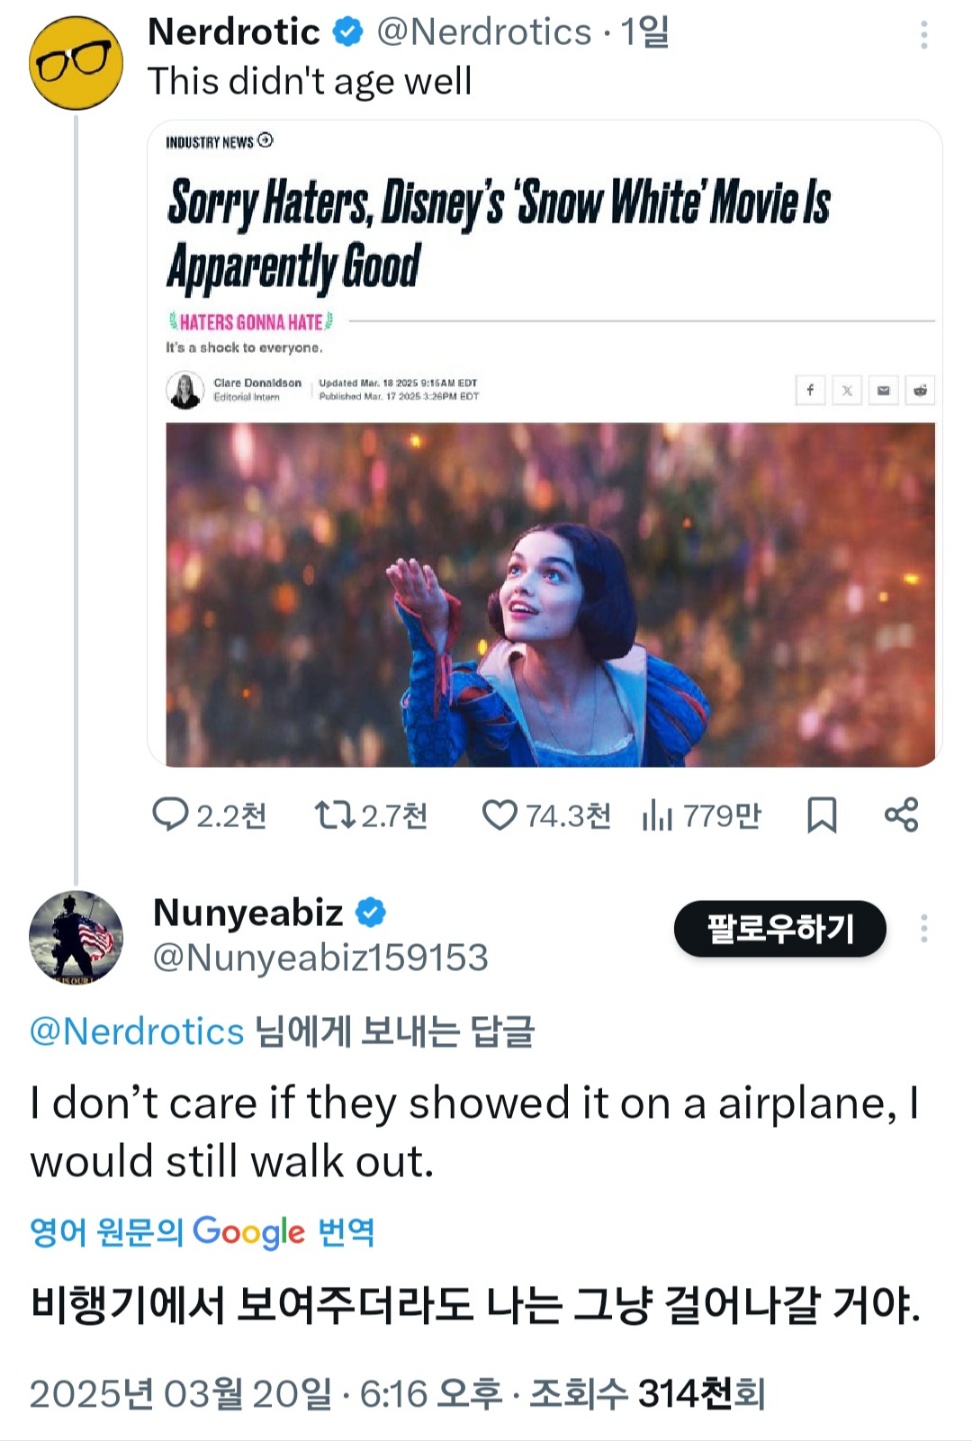Open the reply comments on Nerdrotic's post

(x=170, y=815)
